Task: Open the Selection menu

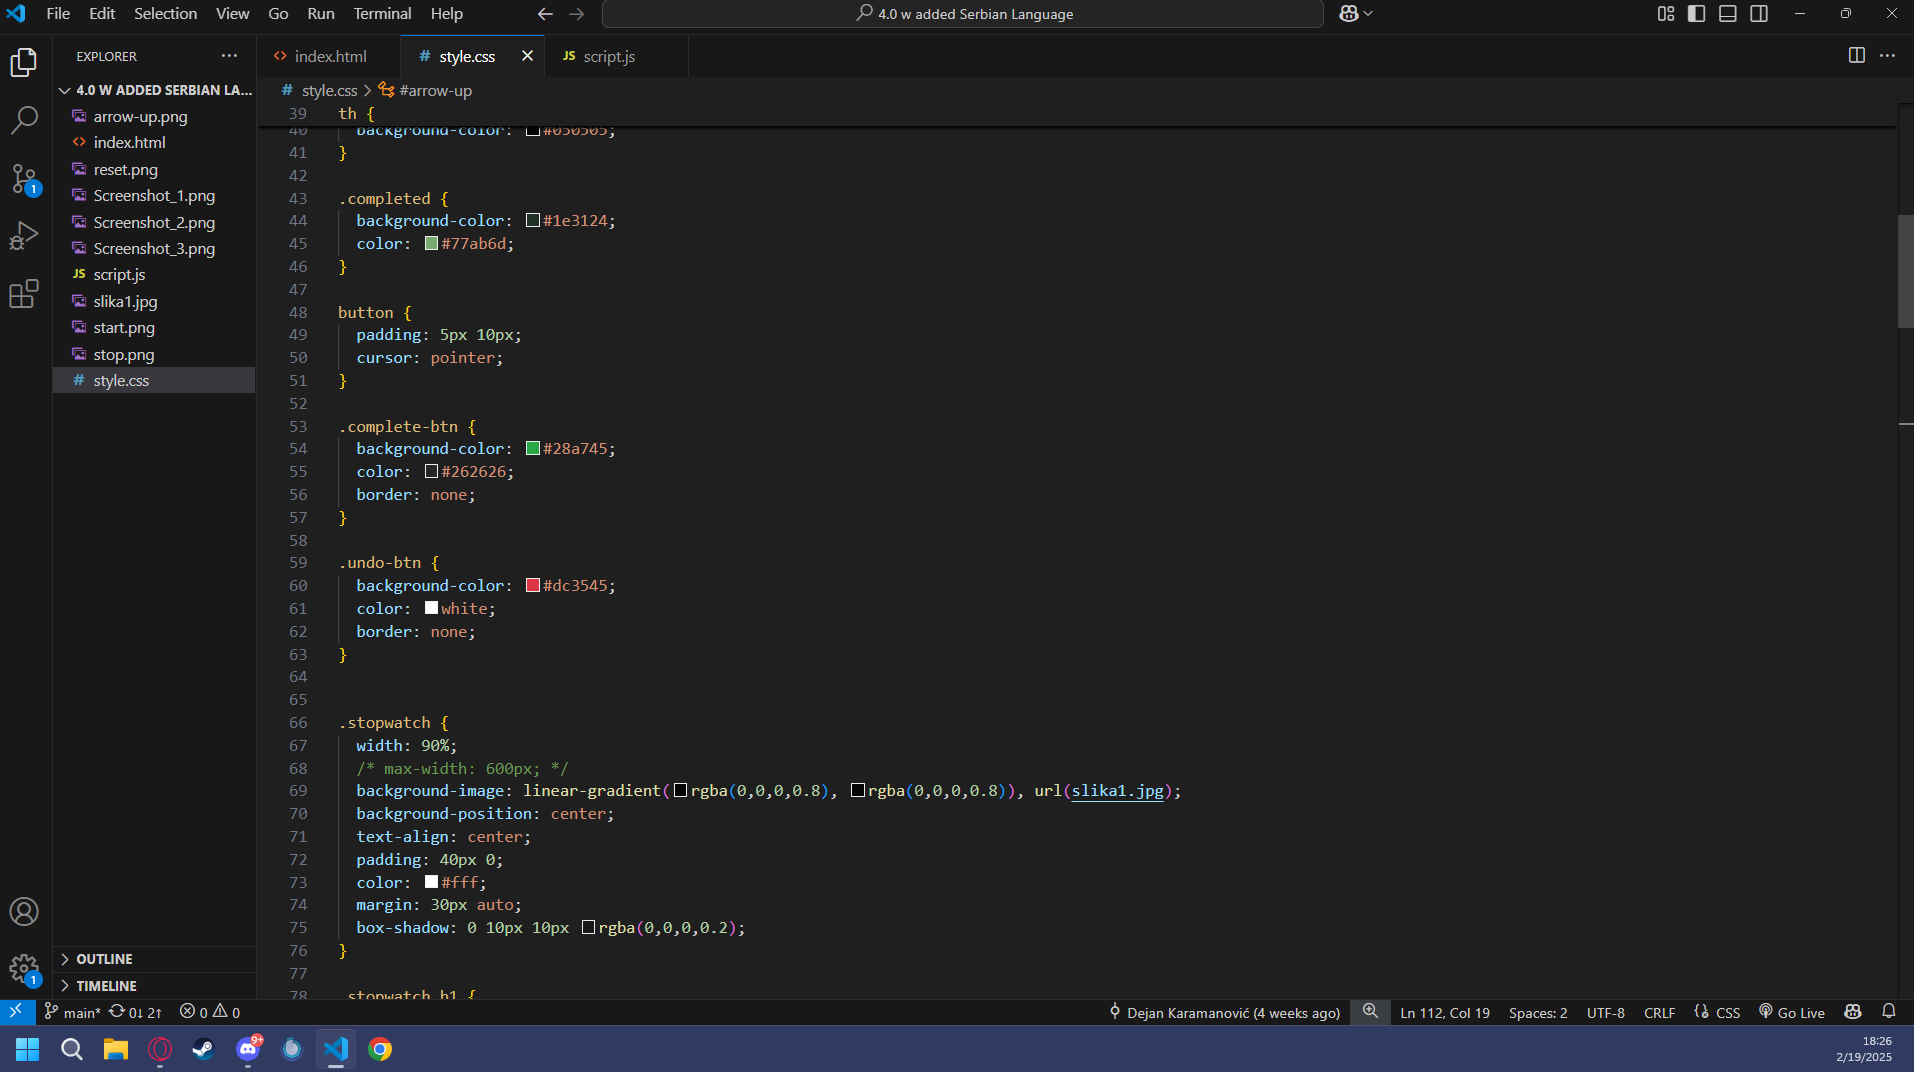Action: pyautogui.click(x=165, y=14)
